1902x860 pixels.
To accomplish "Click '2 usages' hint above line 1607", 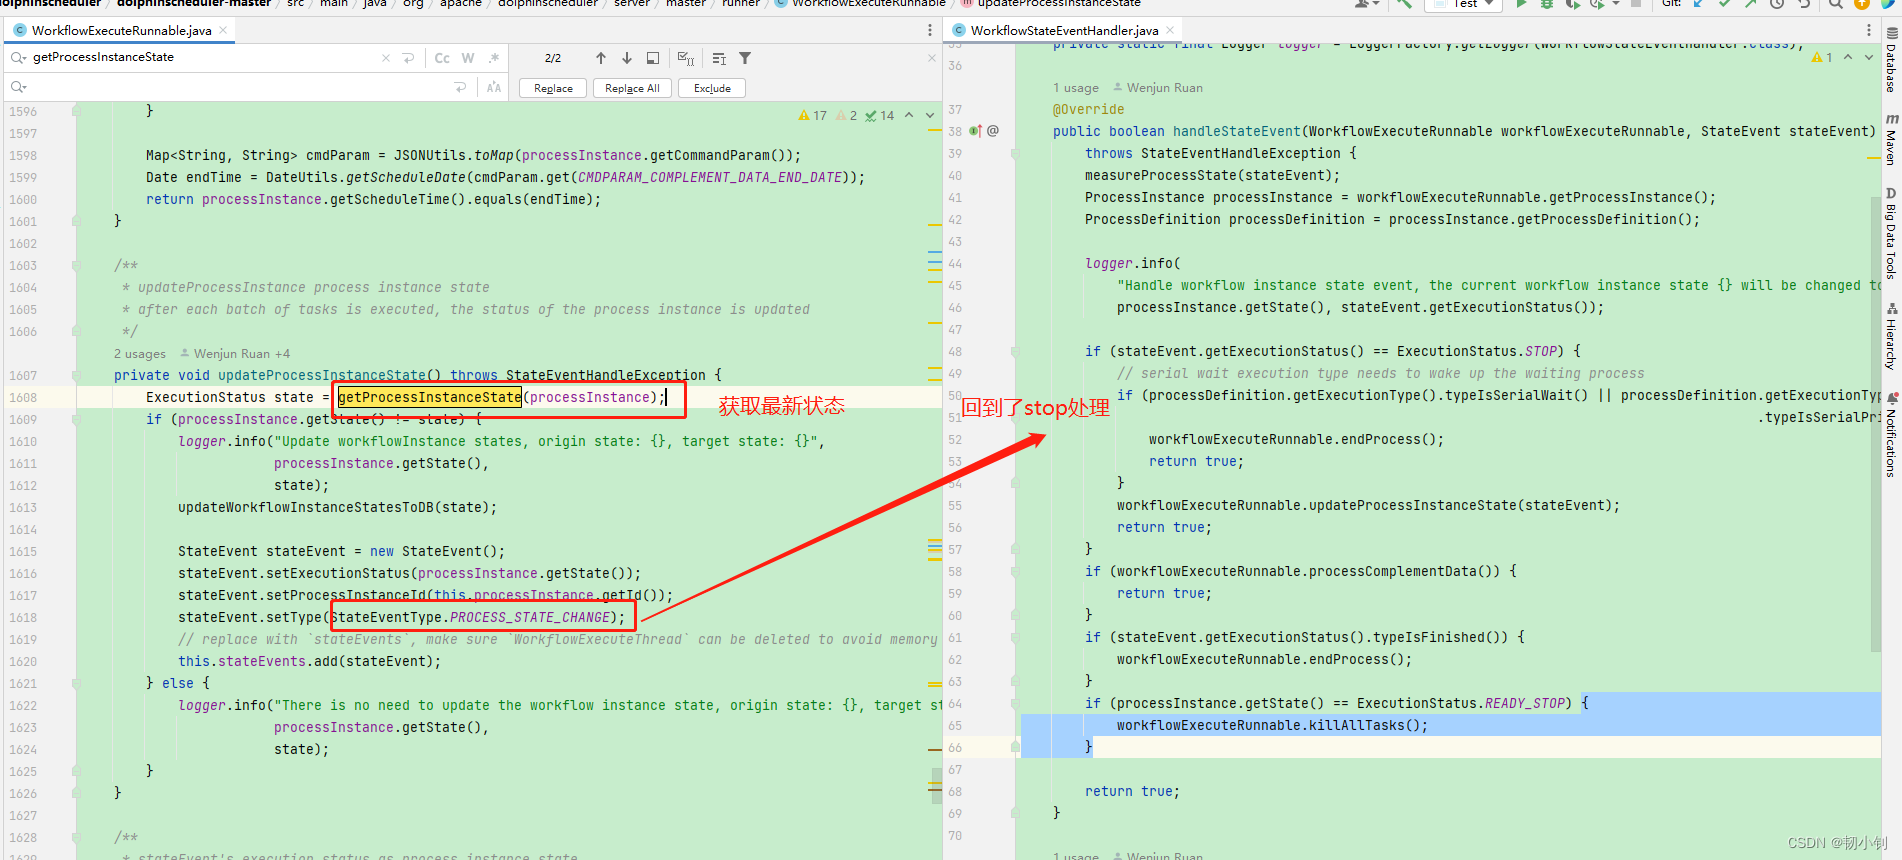I will [140, 354].
